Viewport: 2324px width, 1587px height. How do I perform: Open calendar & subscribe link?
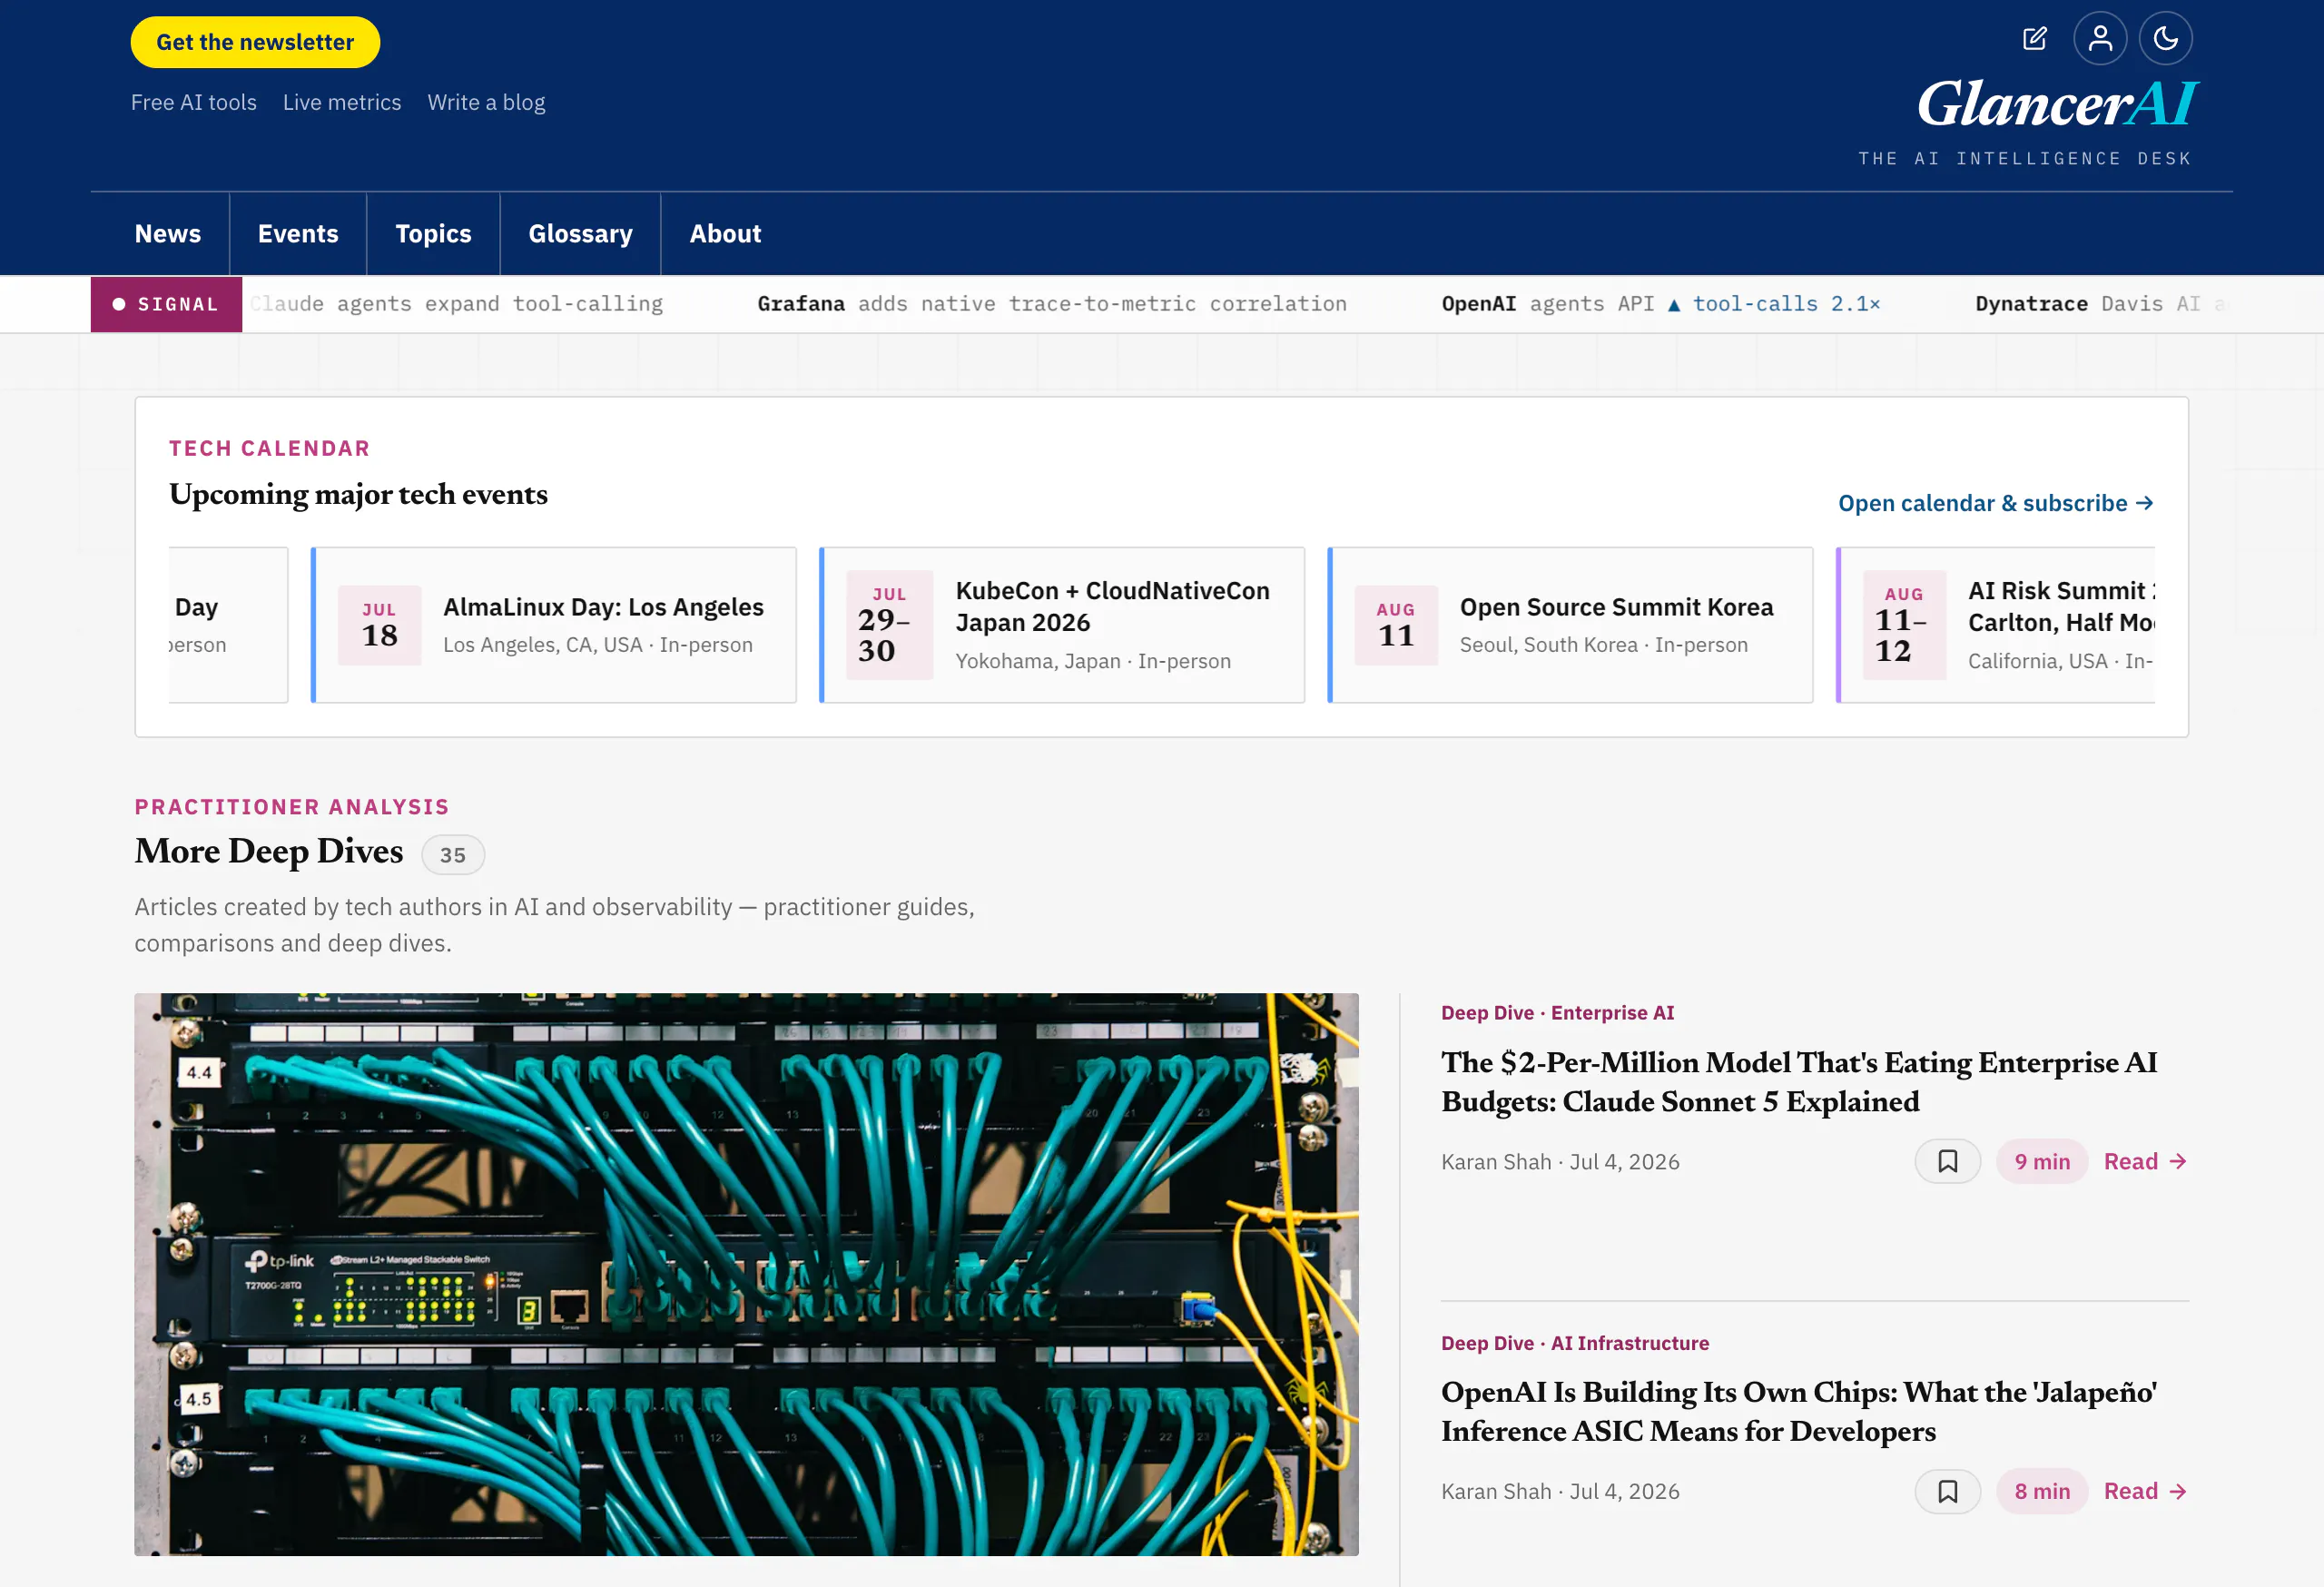[1995, 503]
